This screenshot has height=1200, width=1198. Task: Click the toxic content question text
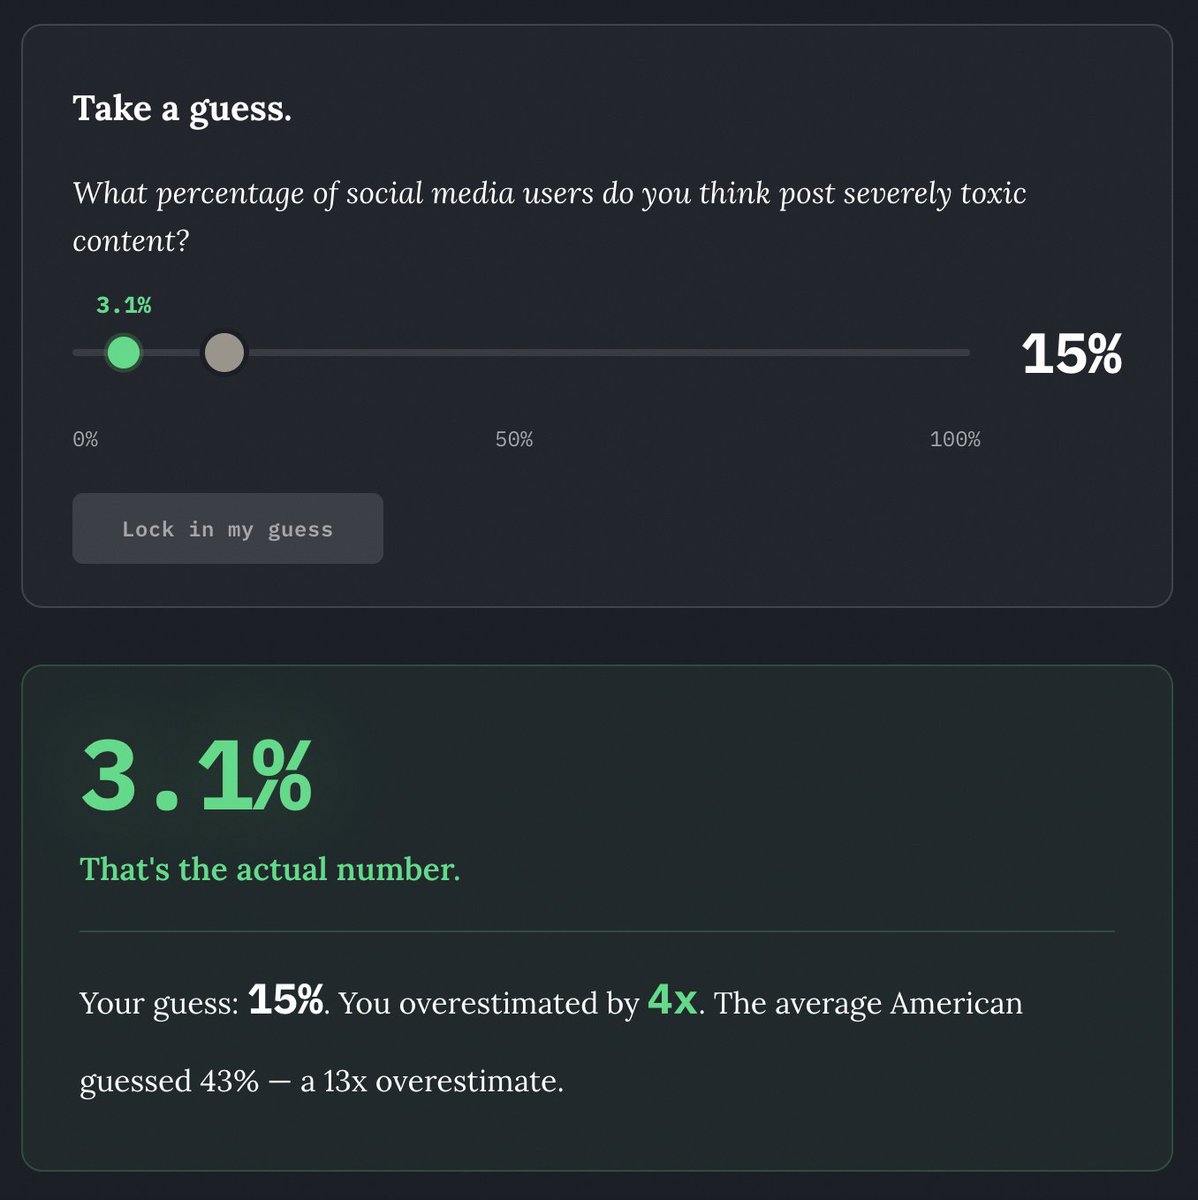550,216
